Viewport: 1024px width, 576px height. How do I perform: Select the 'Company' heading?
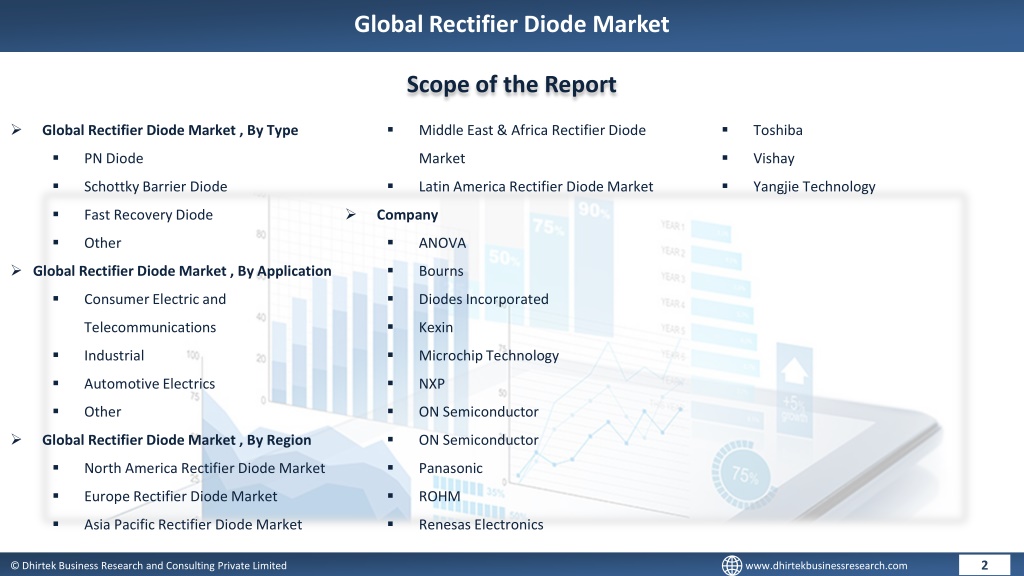pyautogui.click(x=407, y=214)
